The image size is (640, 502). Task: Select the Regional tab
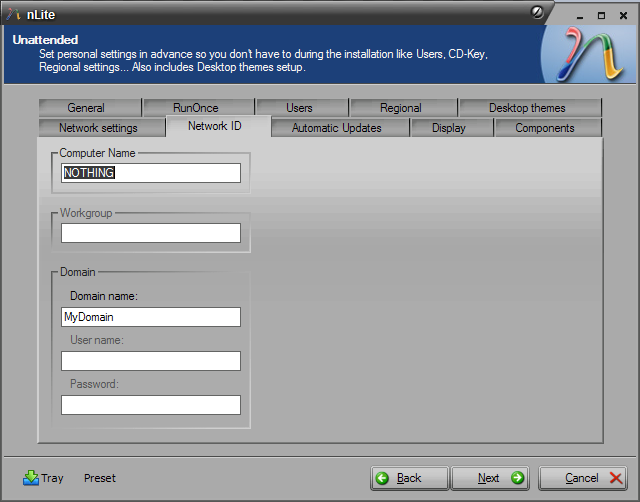point(403,108)
